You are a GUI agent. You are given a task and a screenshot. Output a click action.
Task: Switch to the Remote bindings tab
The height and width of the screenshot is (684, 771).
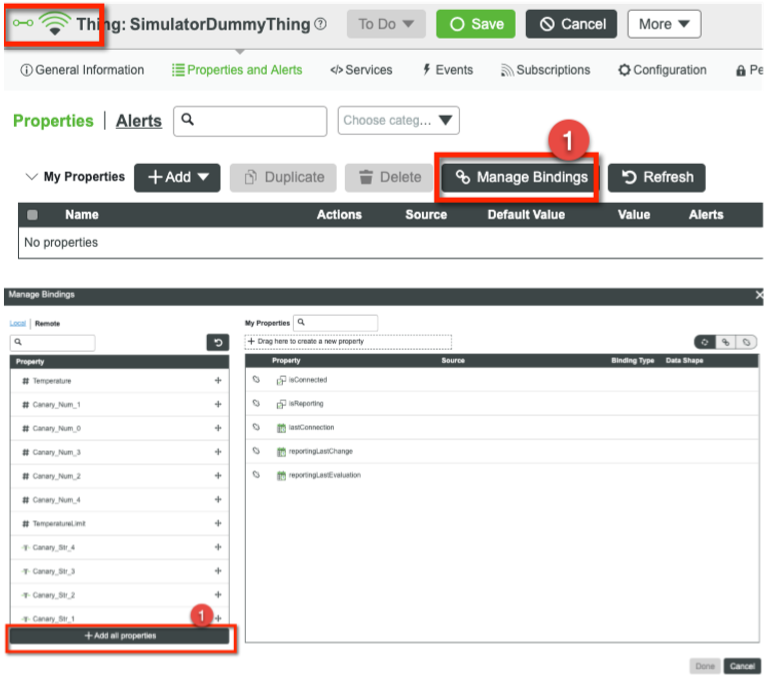coord(48,324)
